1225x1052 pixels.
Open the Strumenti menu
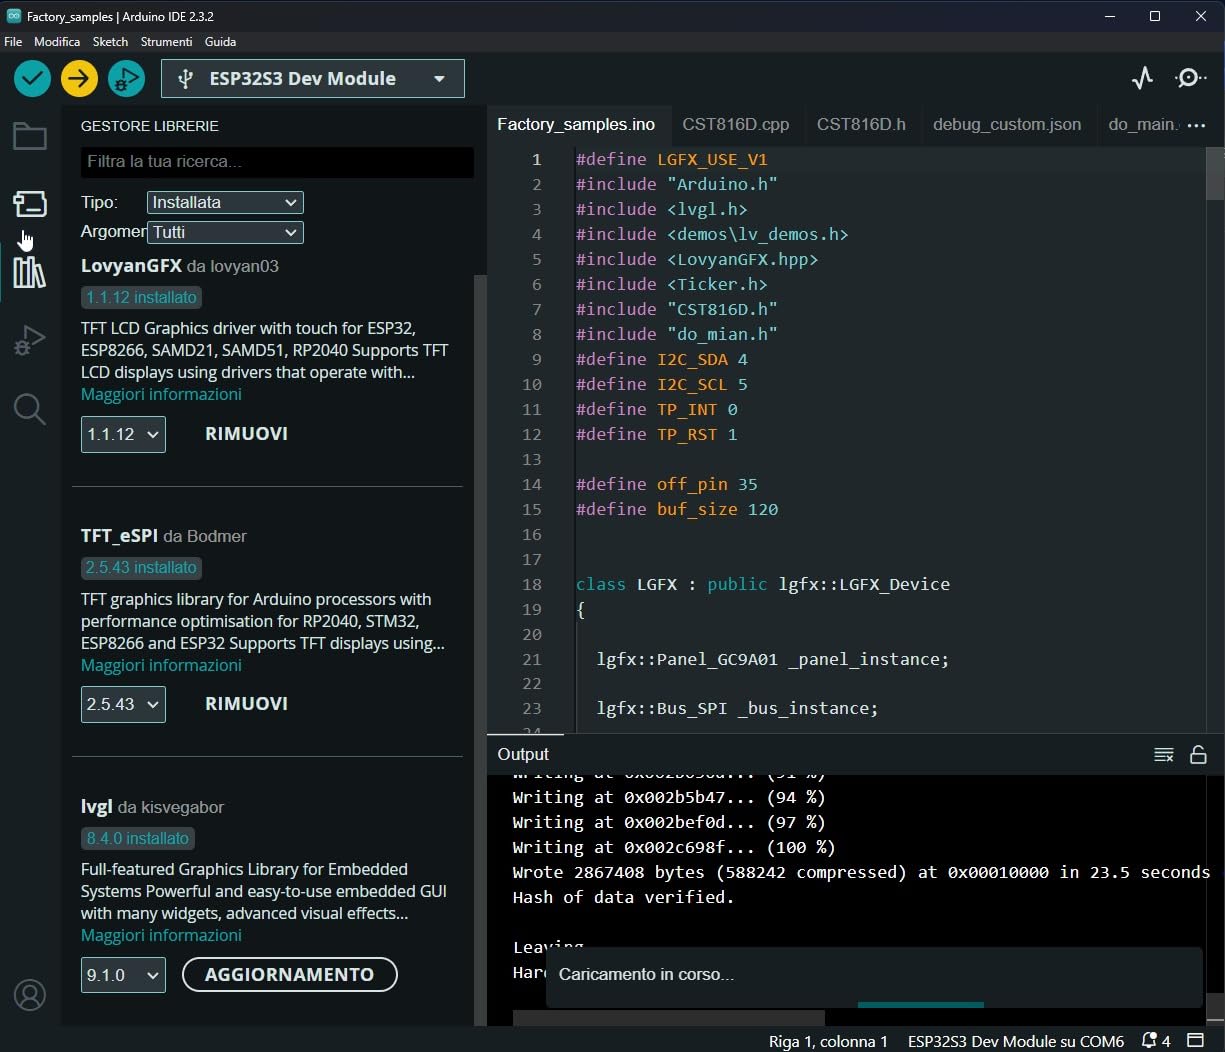(166, 42)
